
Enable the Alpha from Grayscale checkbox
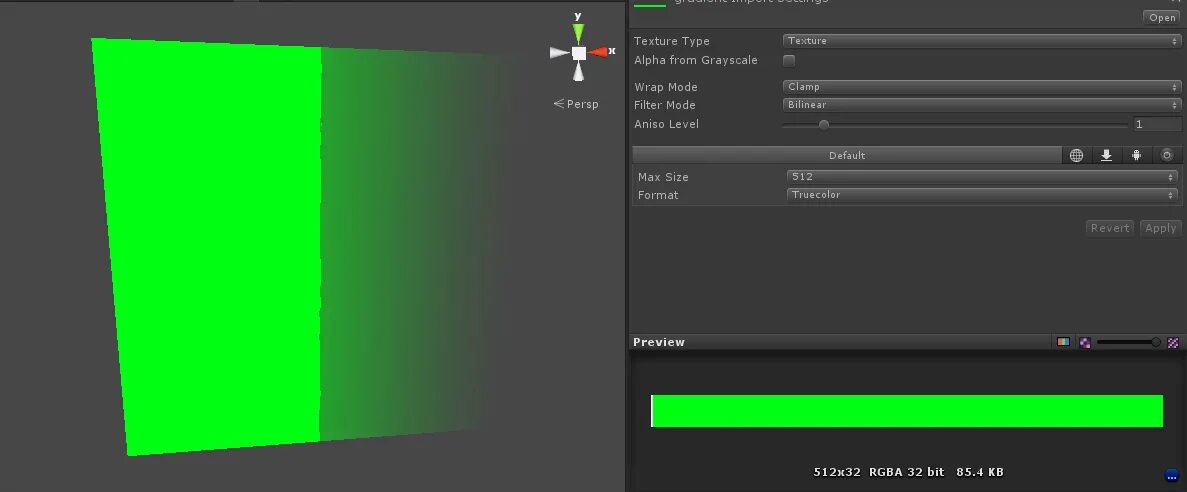[x=789, y=61]
